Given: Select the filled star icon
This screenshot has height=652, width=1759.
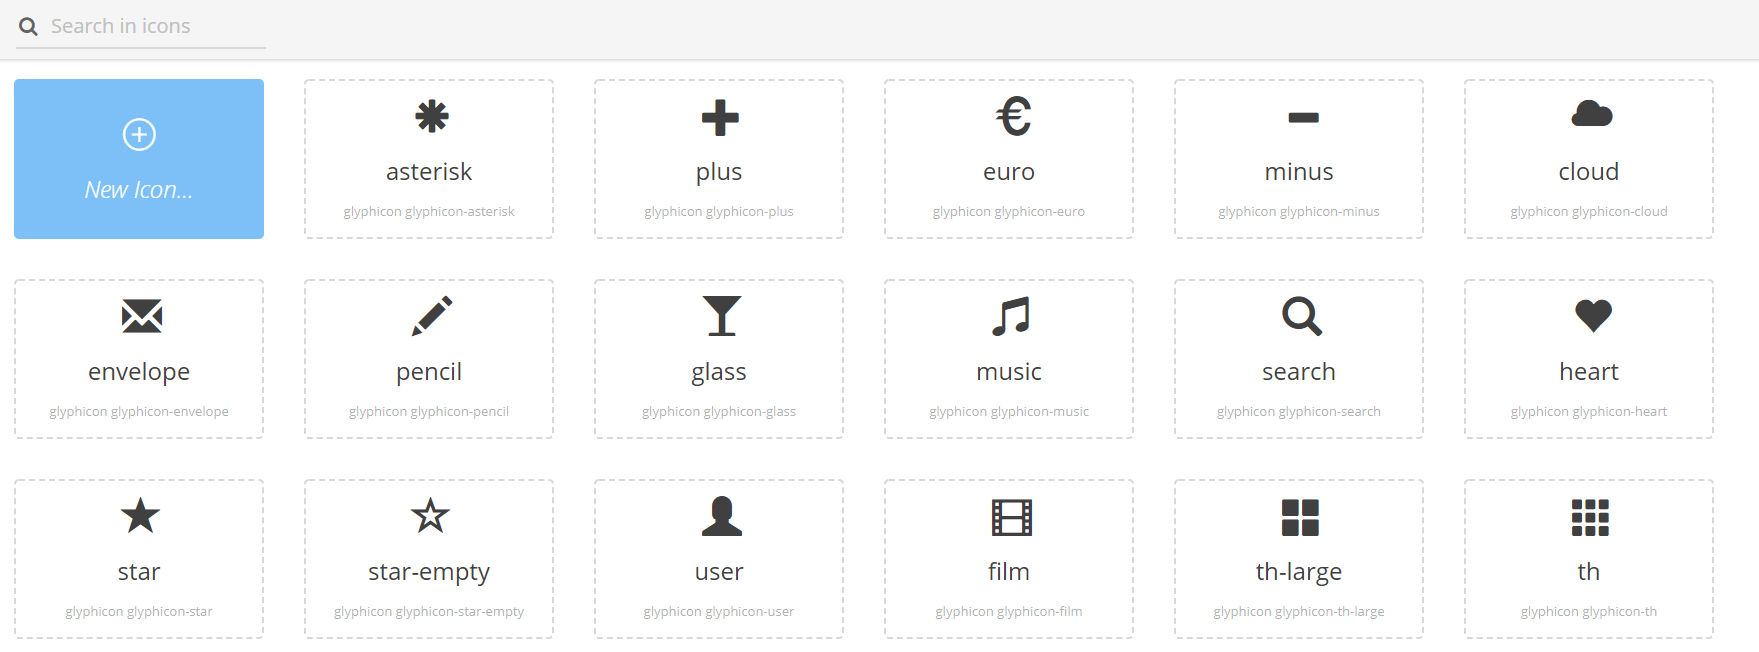Looking at the screenshot, I should pyautogui.click(x=140, y=517).
